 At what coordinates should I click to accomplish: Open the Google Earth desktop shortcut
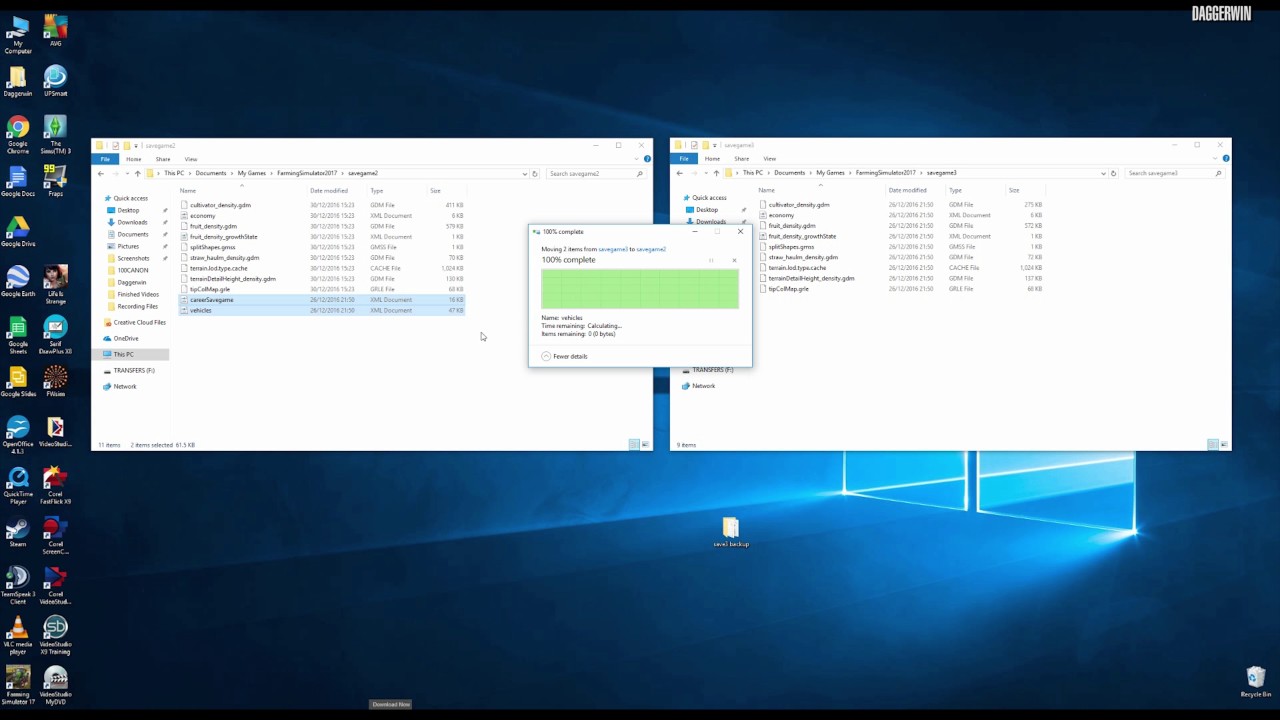[x=18, y=282]
